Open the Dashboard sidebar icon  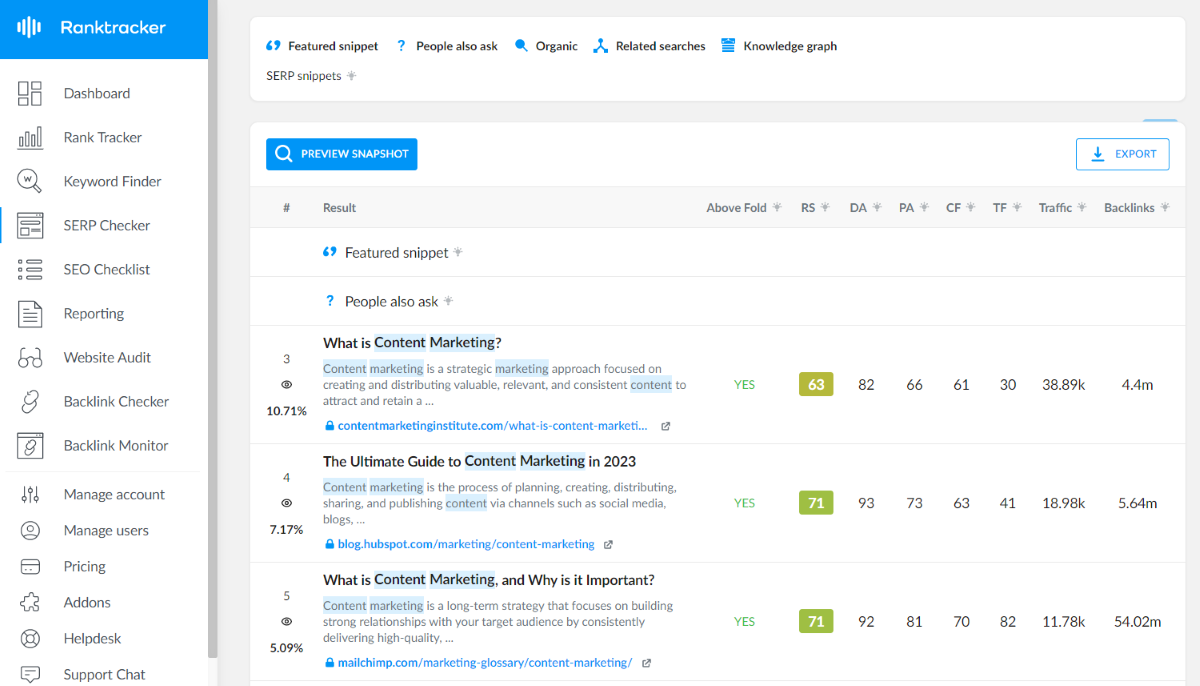[30, 94]
